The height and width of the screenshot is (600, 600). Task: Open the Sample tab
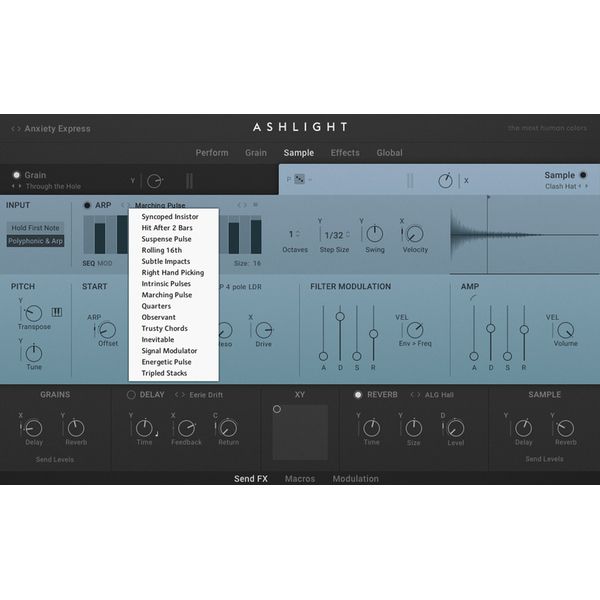click(298, 153)
